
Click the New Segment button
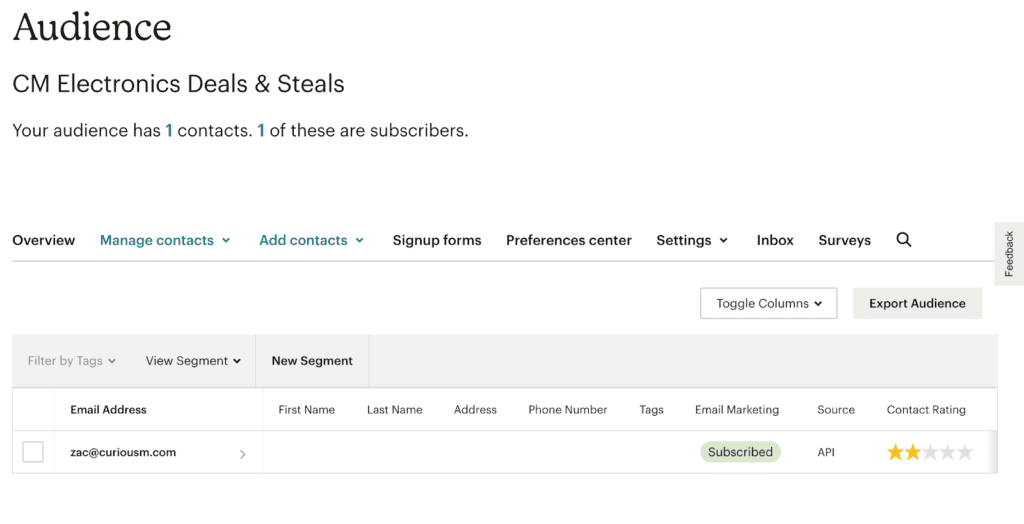(312, 361)
